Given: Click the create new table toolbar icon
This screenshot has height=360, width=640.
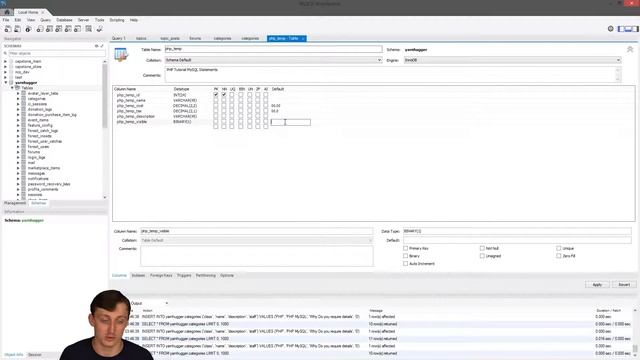Looking at the screenshot, I should pyautogui.click(x=49, y=29).
